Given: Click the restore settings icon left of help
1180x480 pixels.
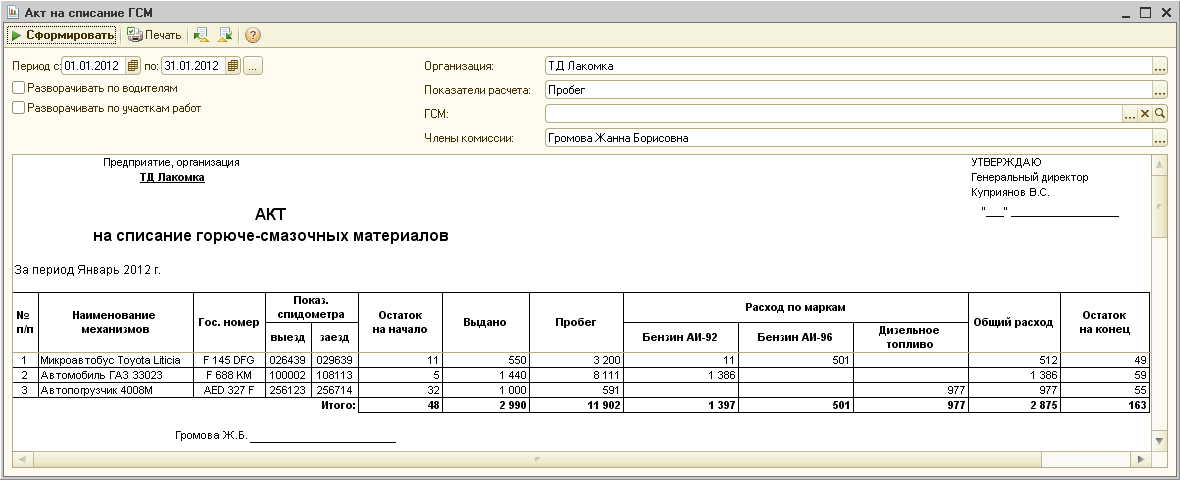Looking at the screenshot, I should (225, 35).
